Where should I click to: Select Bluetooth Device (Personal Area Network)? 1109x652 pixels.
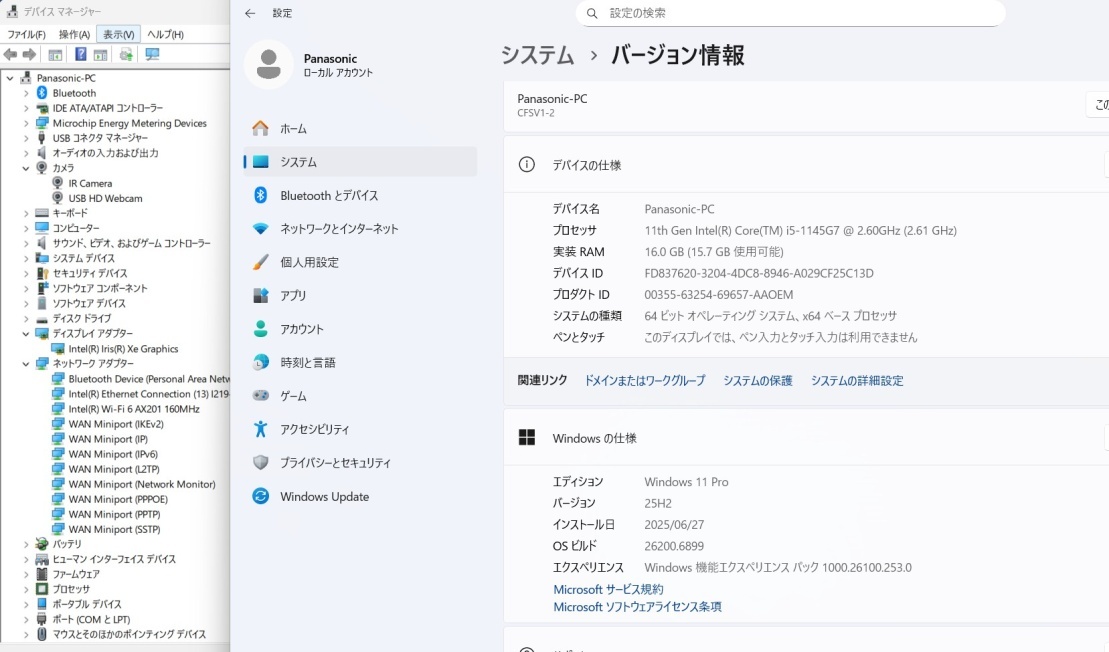tap(149, 379)
